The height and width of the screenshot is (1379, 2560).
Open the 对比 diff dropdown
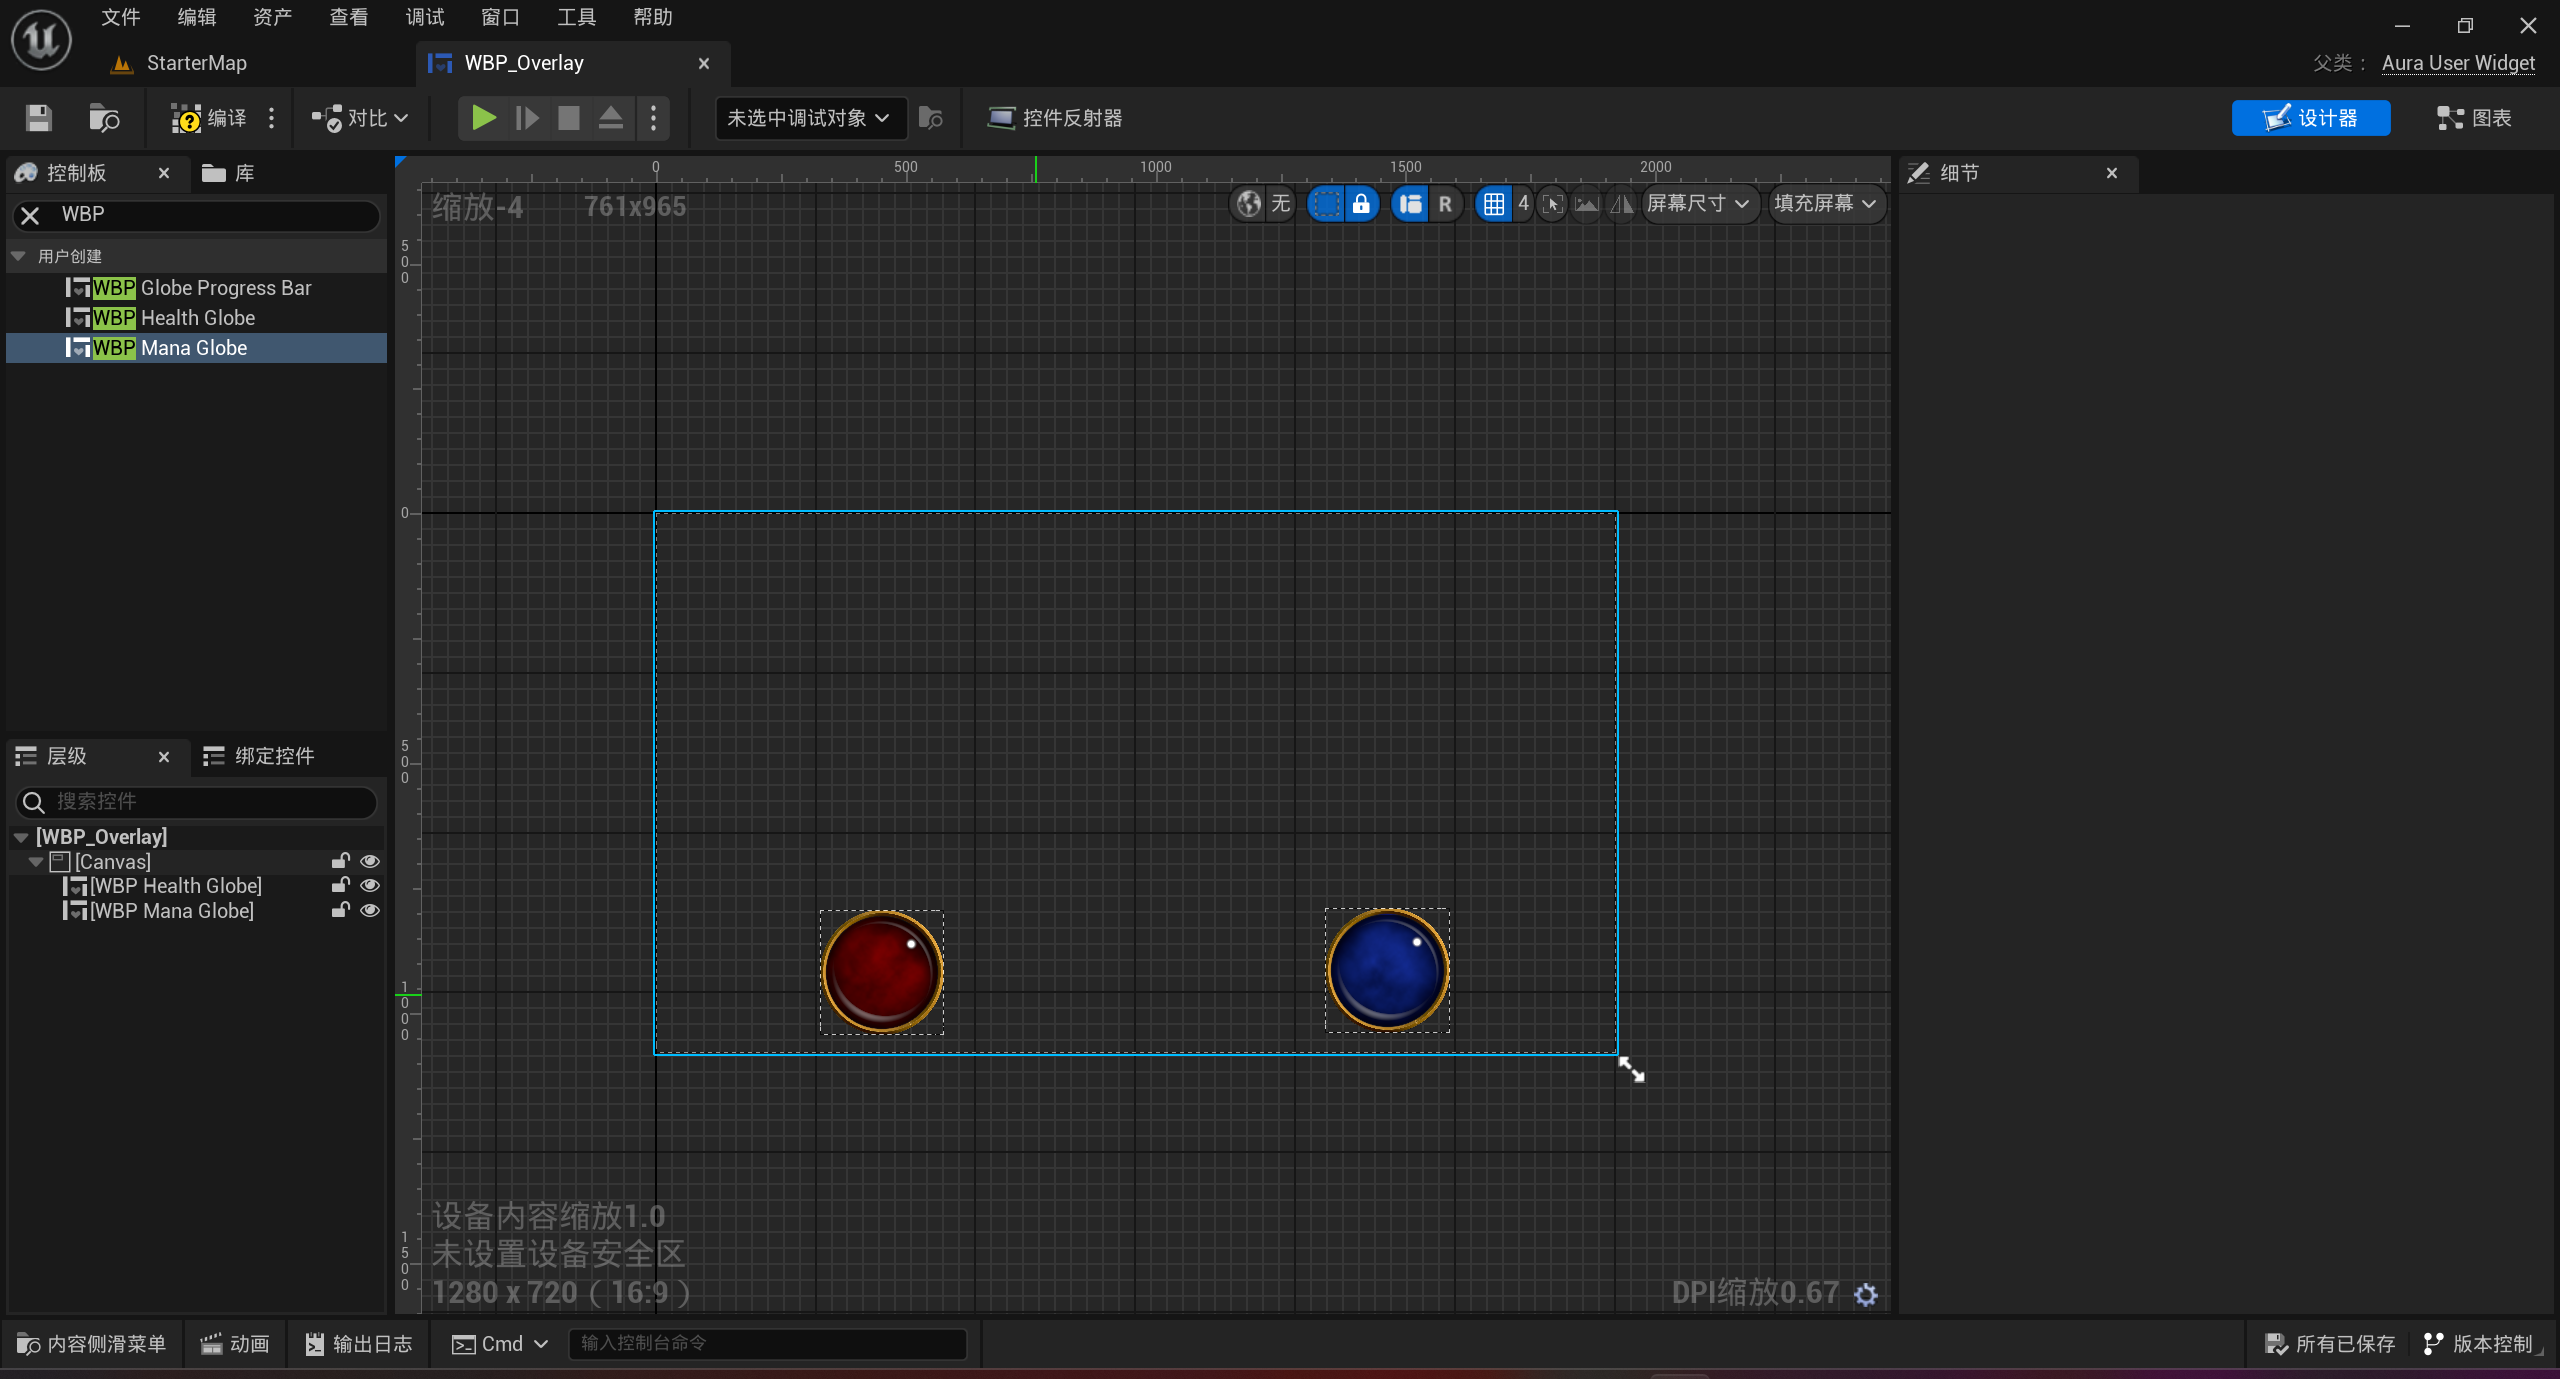click(360, 118)
